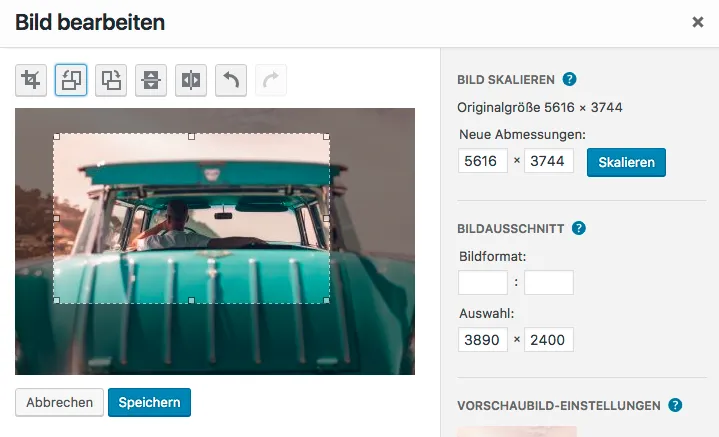Open help for Bild skalieren
719x437 pixels.
click(569, 79)
